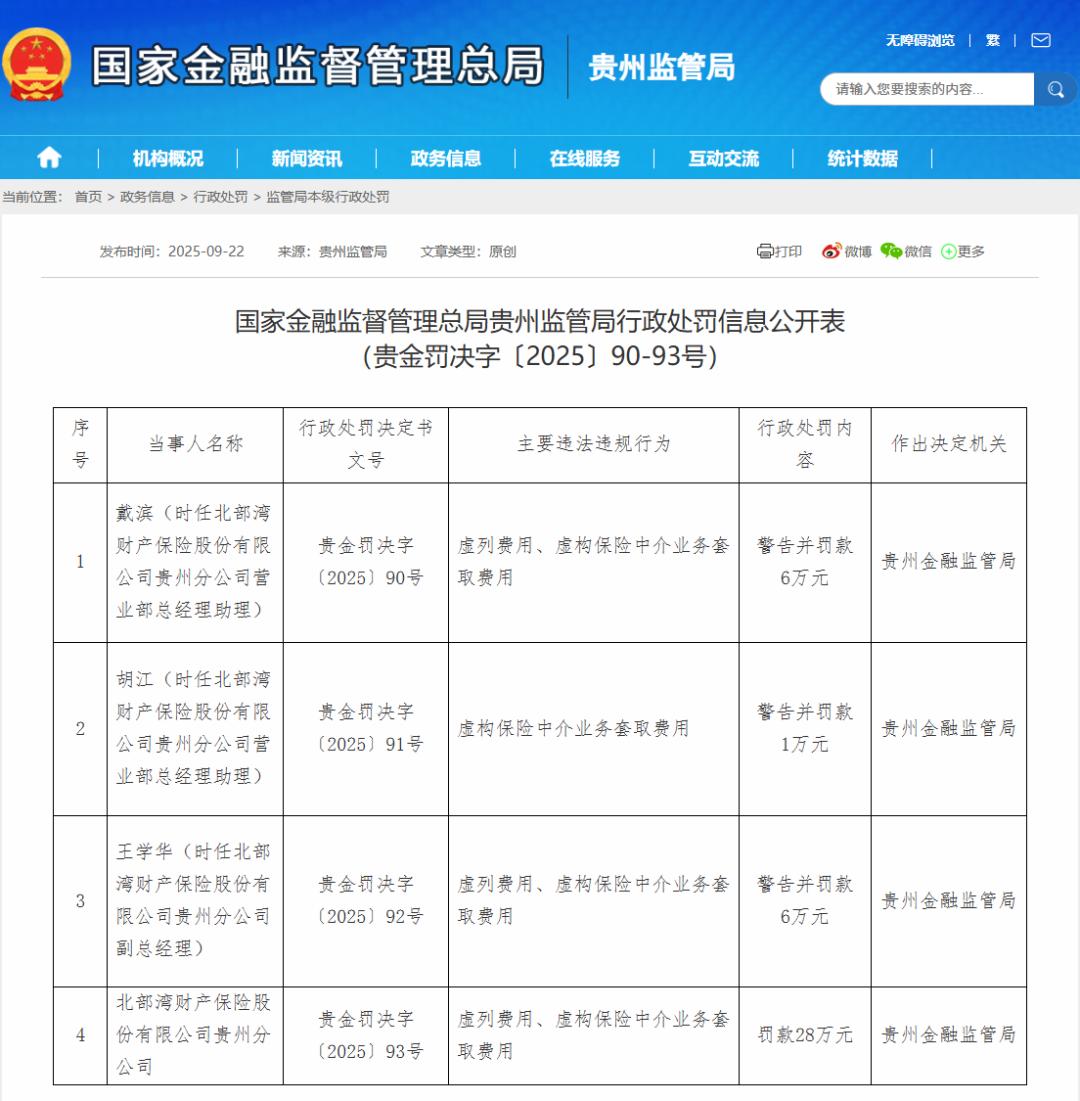Open the 机构概况 menu
Screen dimensions: 1080x1101
click(x=168, y=158)
